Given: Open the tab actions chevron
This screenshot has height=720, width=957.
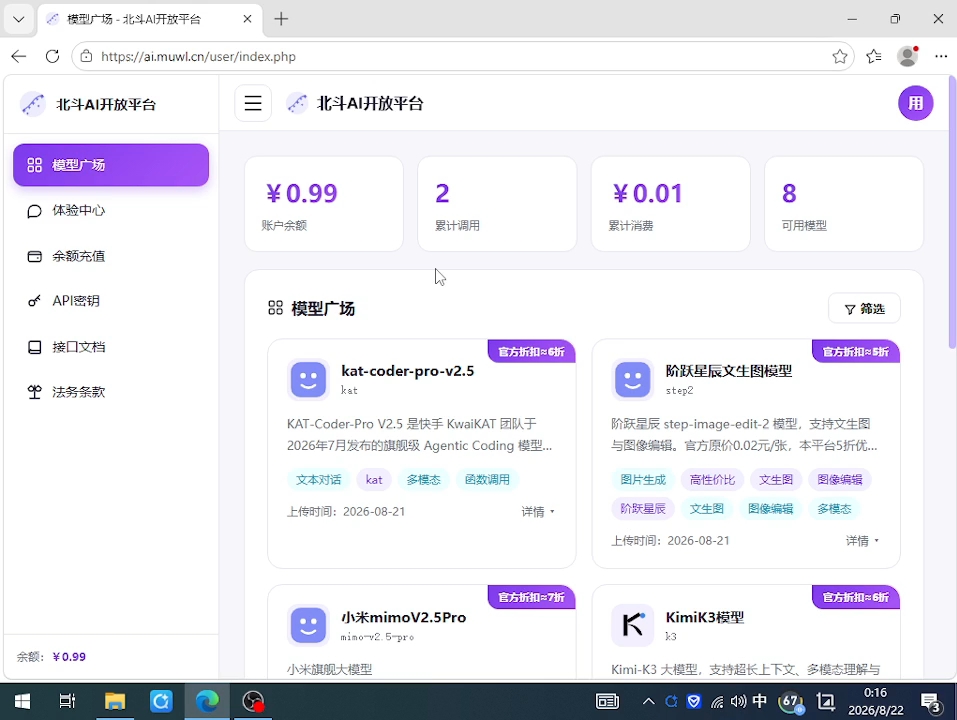Looking at the screenshot, I should 18,19.
